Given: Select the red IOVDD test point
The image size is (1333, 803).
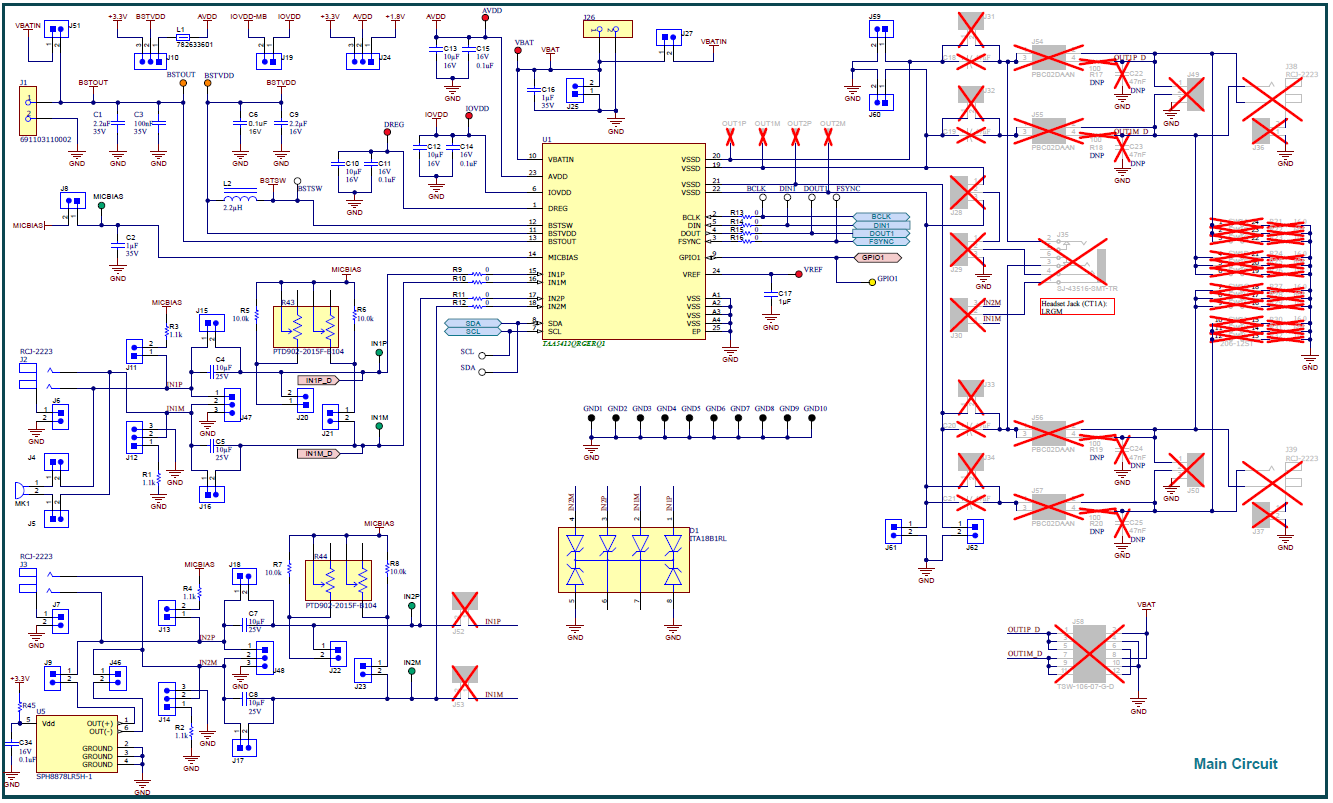Looking at the screenshot, I should pos(470,115).
